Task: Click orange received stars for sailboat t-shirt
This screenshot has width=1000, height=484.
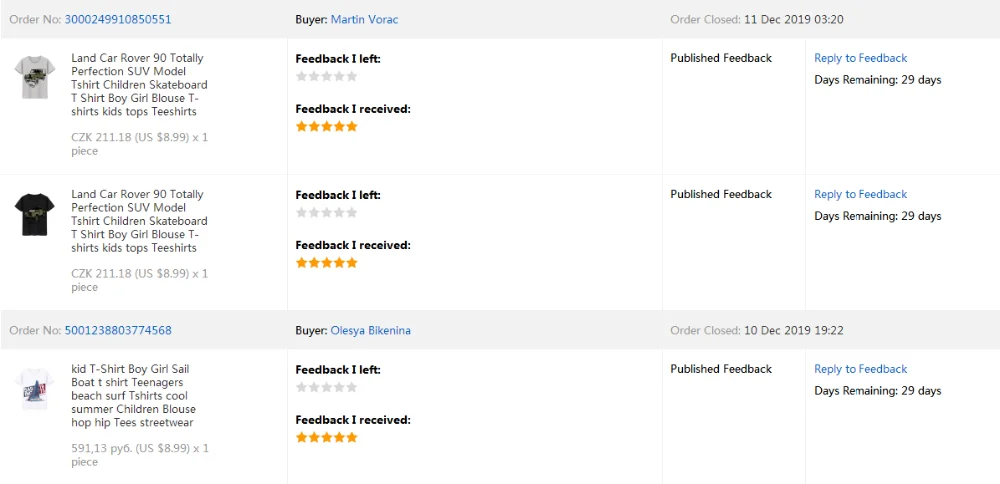Action: click(x=326, y=437)
